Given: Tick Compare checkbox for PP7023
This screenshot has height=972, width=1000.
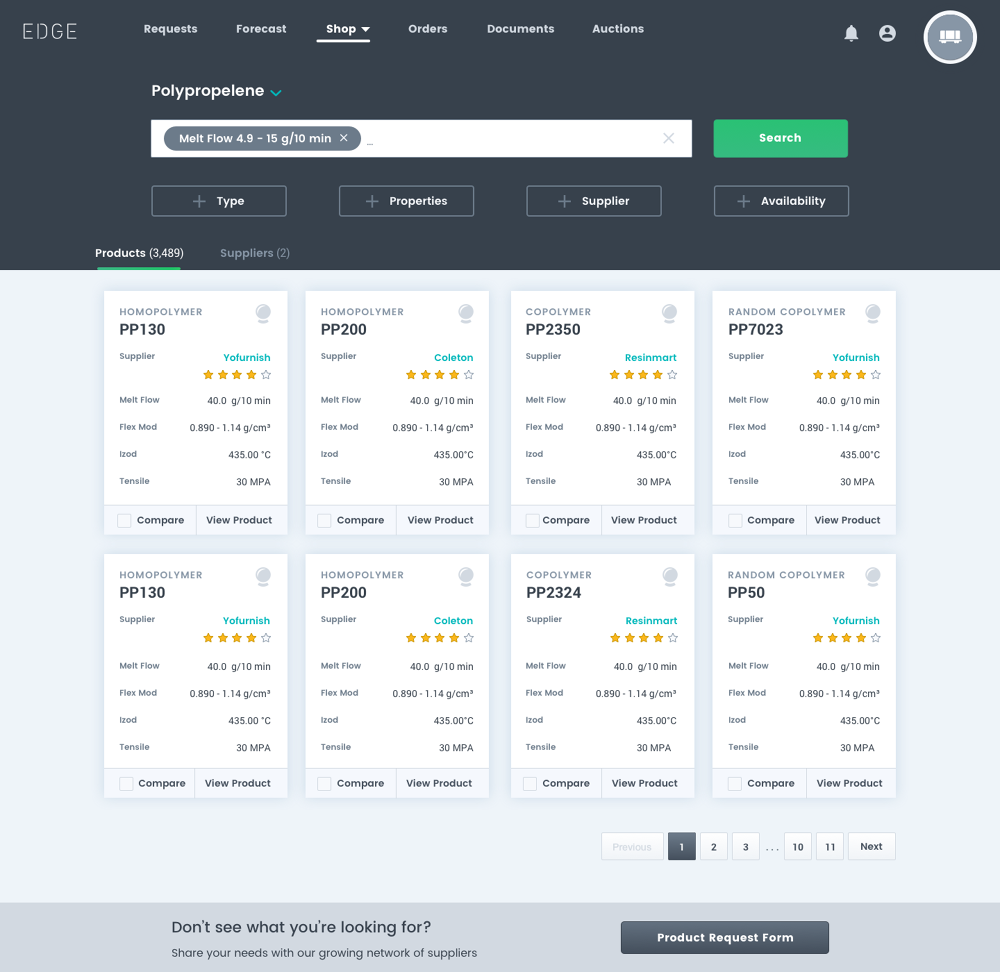Looking at the screenshot, I should click(x=735, y=521).
